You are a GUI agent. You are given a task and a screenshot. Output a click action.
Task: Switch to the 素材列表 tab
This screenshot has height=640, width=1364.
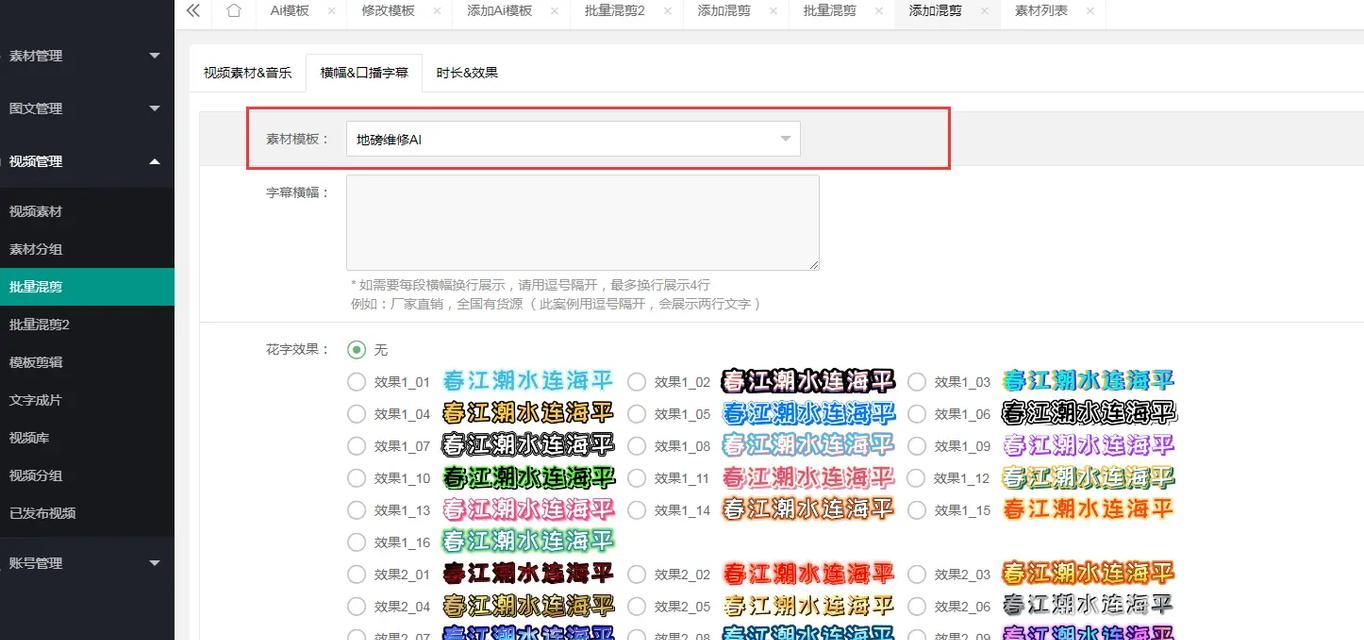tap(1041, 11)
